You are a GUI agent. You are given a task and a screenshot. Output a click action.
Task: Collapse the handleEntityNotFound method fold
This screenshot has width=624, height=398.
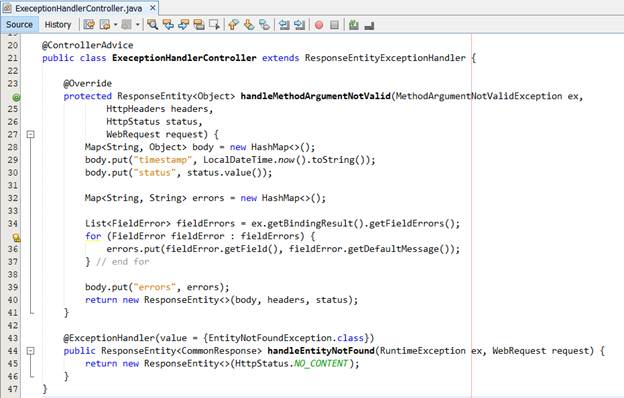[x=30, y=351]
